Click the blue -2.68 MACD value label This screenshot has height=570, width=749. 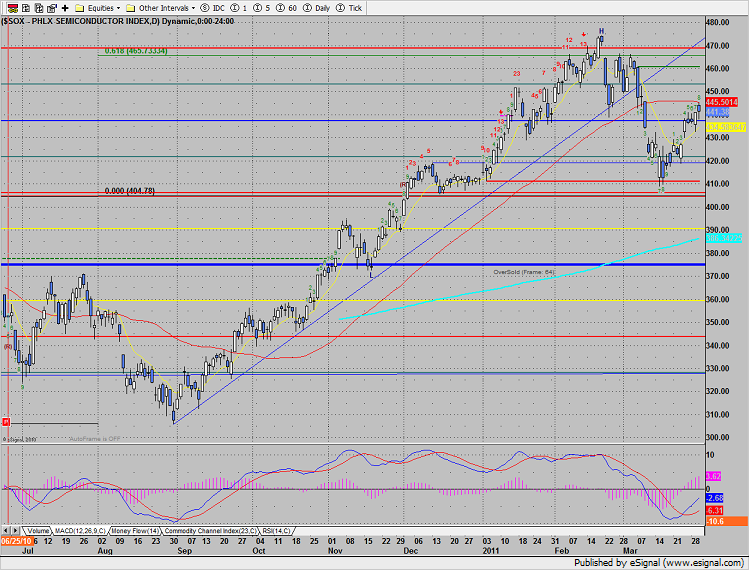coord(715,498)
